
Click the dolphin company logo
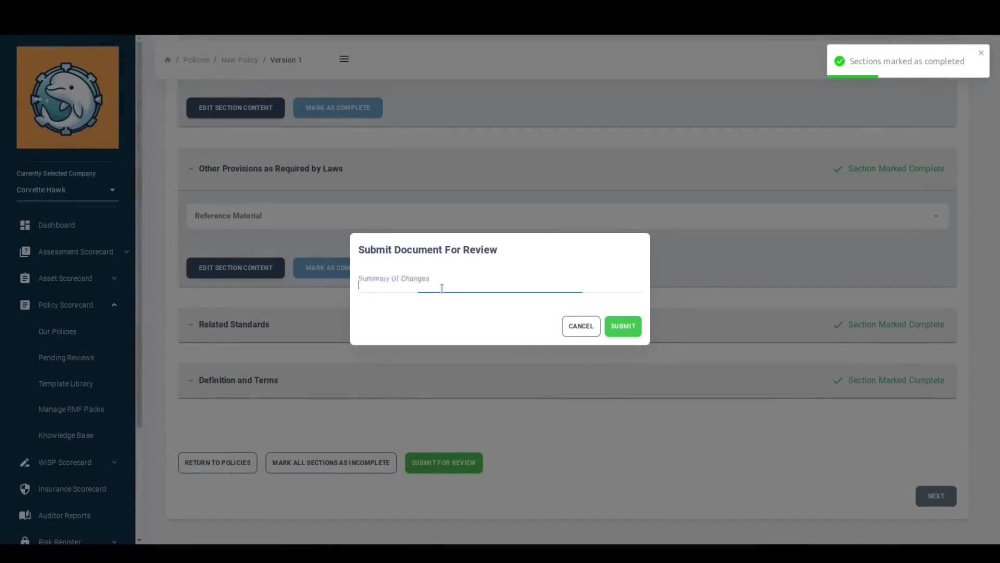click(68, 98)
